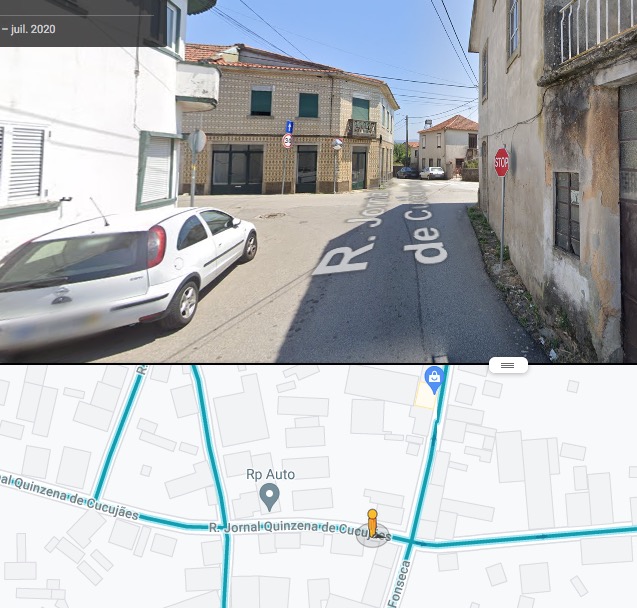Click the red STOP sign in Street View

pyautogui.click(x=501, y=162)
